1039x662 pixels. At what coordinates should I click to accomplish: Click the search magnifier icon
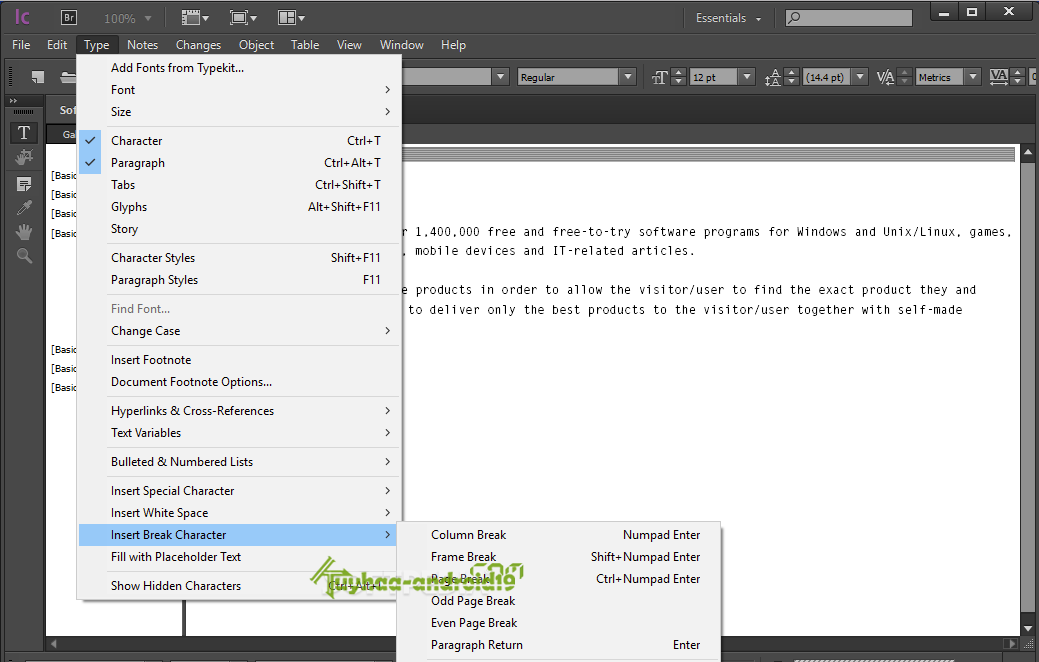[794, 18]
